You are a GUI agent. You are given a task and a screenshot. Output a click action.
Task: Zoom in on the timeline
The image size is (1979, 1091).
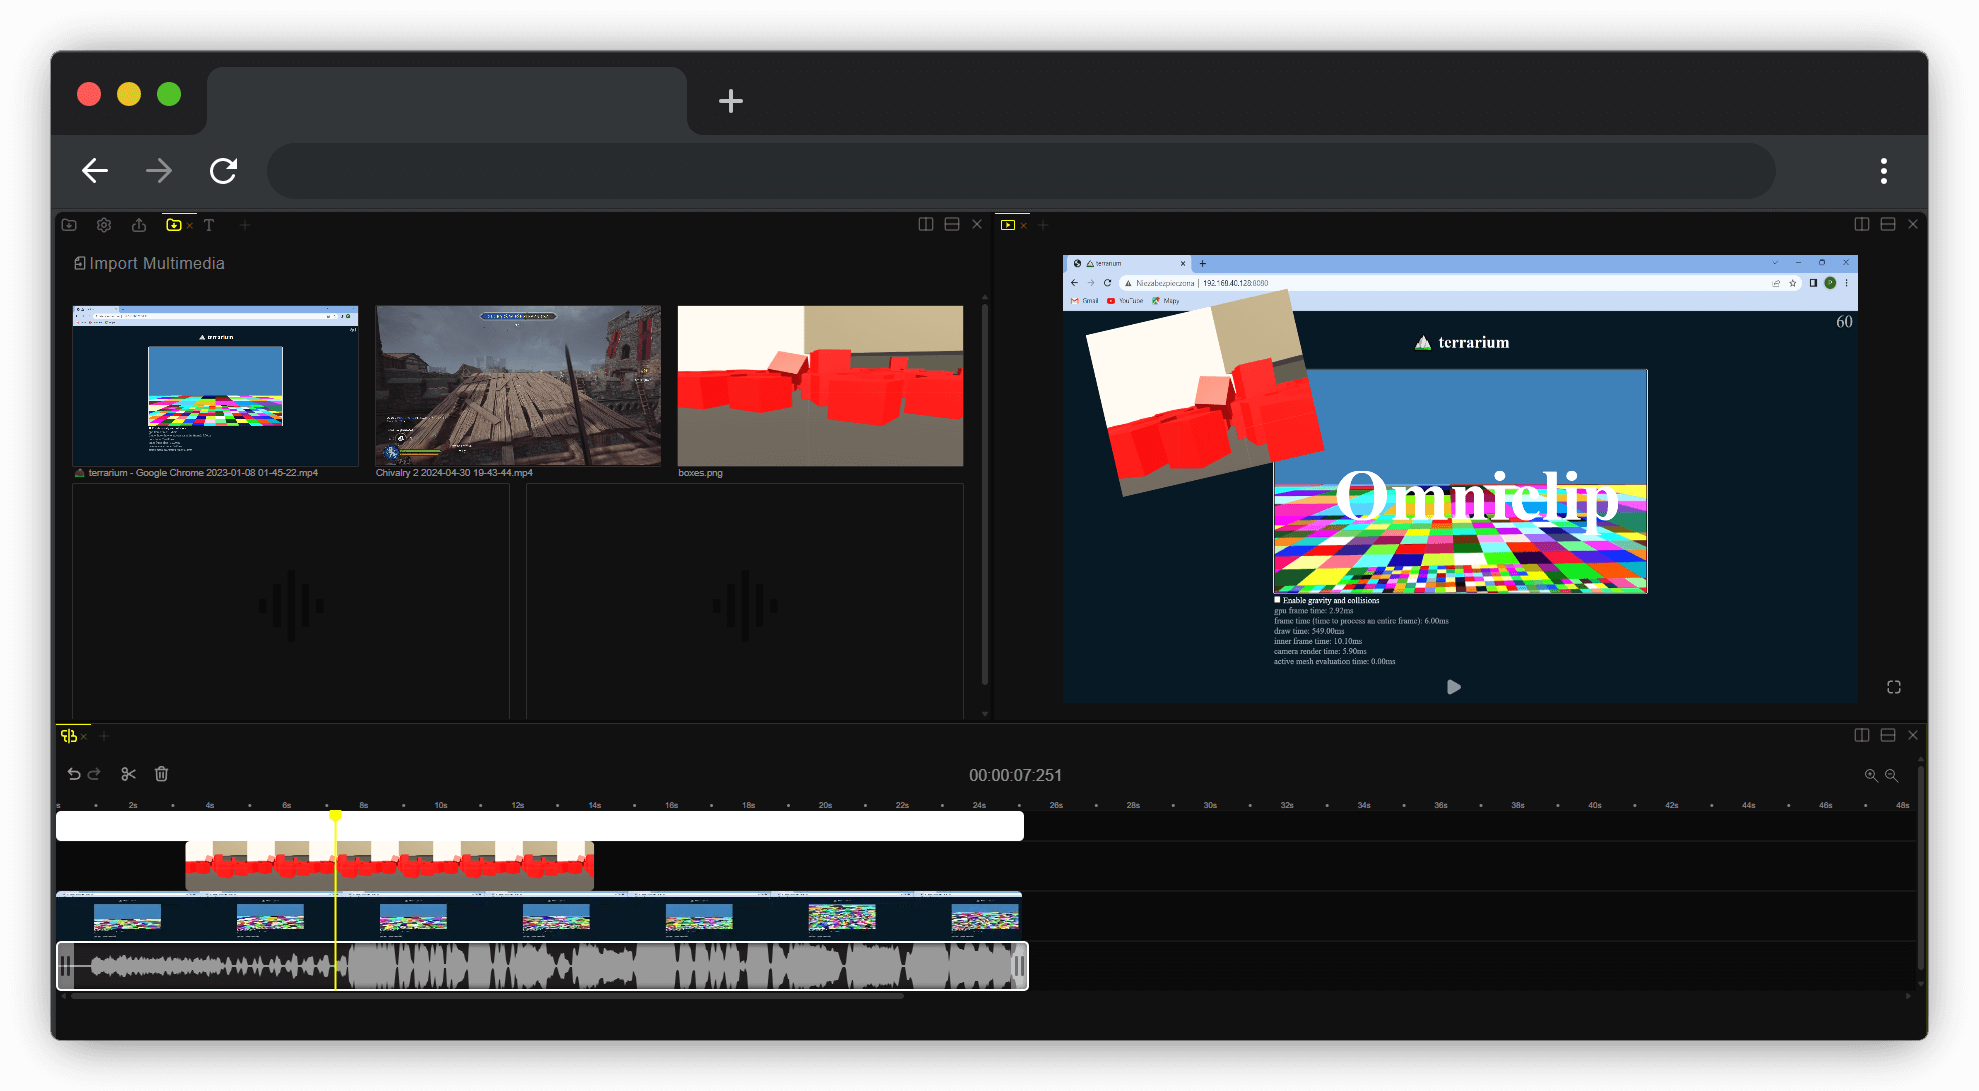(1871, 775)
